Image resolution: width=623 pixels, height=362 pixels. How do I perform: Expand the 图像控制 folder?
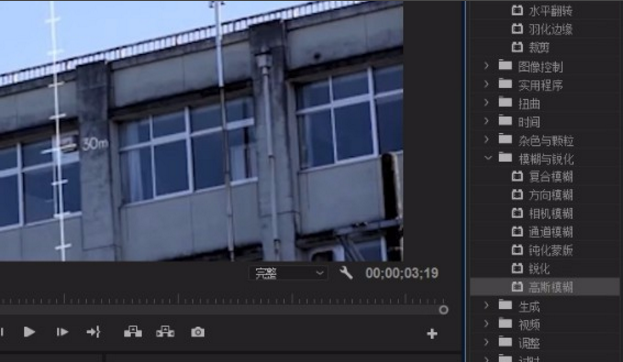(486, 65)
